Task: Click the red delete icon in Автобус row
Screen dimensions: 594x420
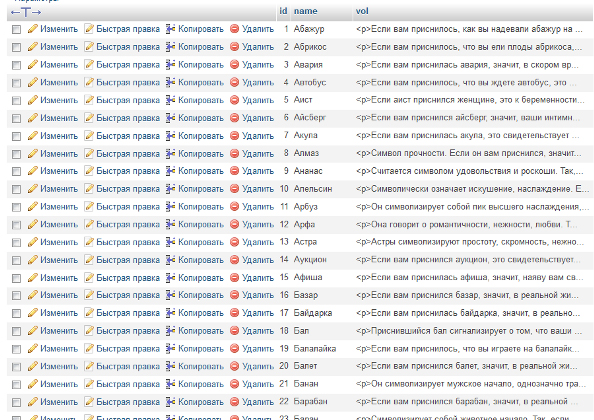Action: tap(234, 82)
